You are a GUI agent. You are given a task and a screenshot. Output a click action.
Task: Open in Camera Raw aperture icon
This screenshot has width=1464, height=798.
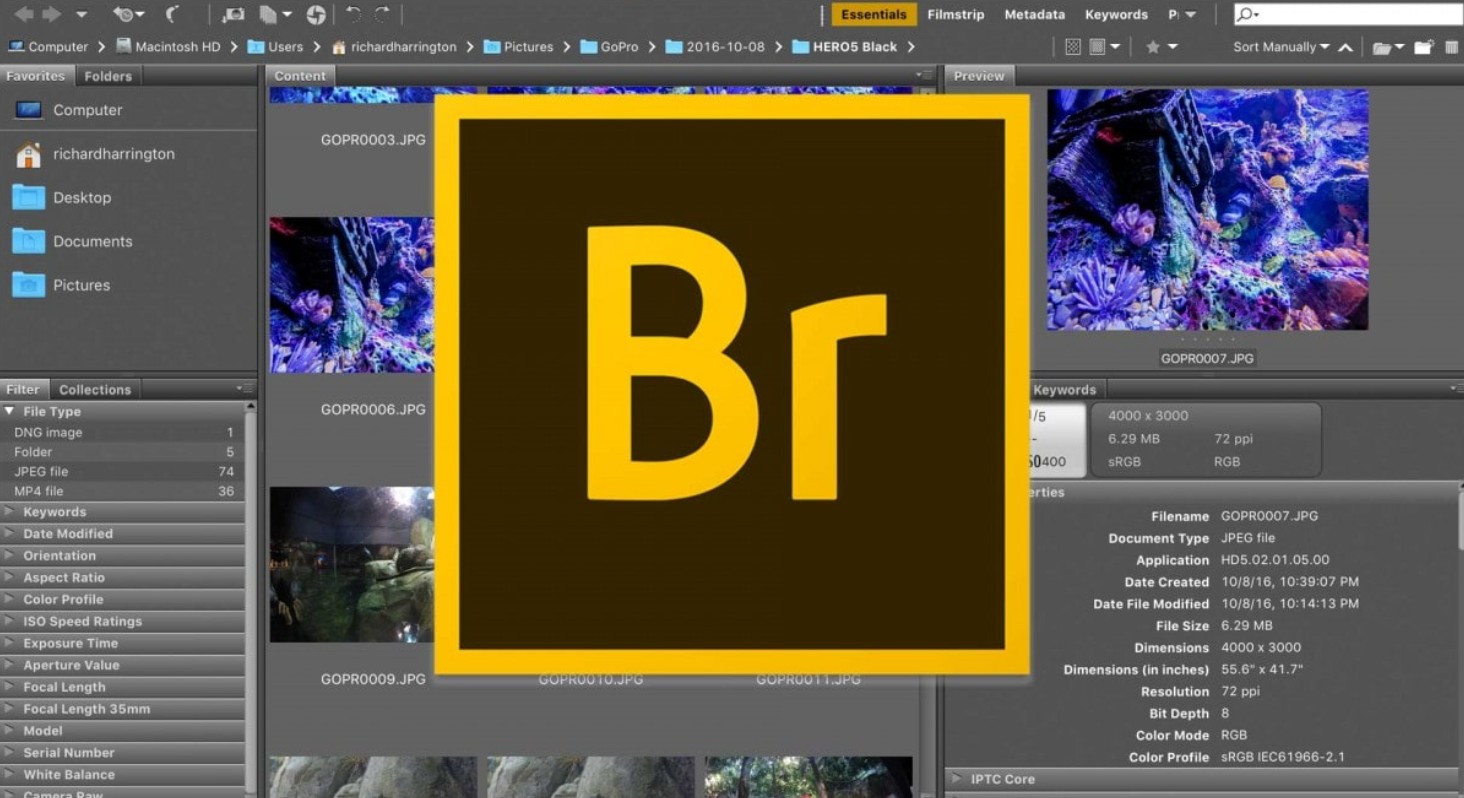click(x=316, y=15)
